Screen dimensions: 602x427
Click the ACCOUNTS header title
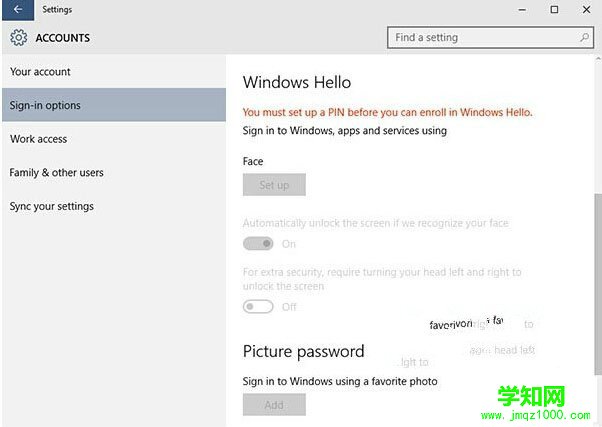tap(62, 38)
